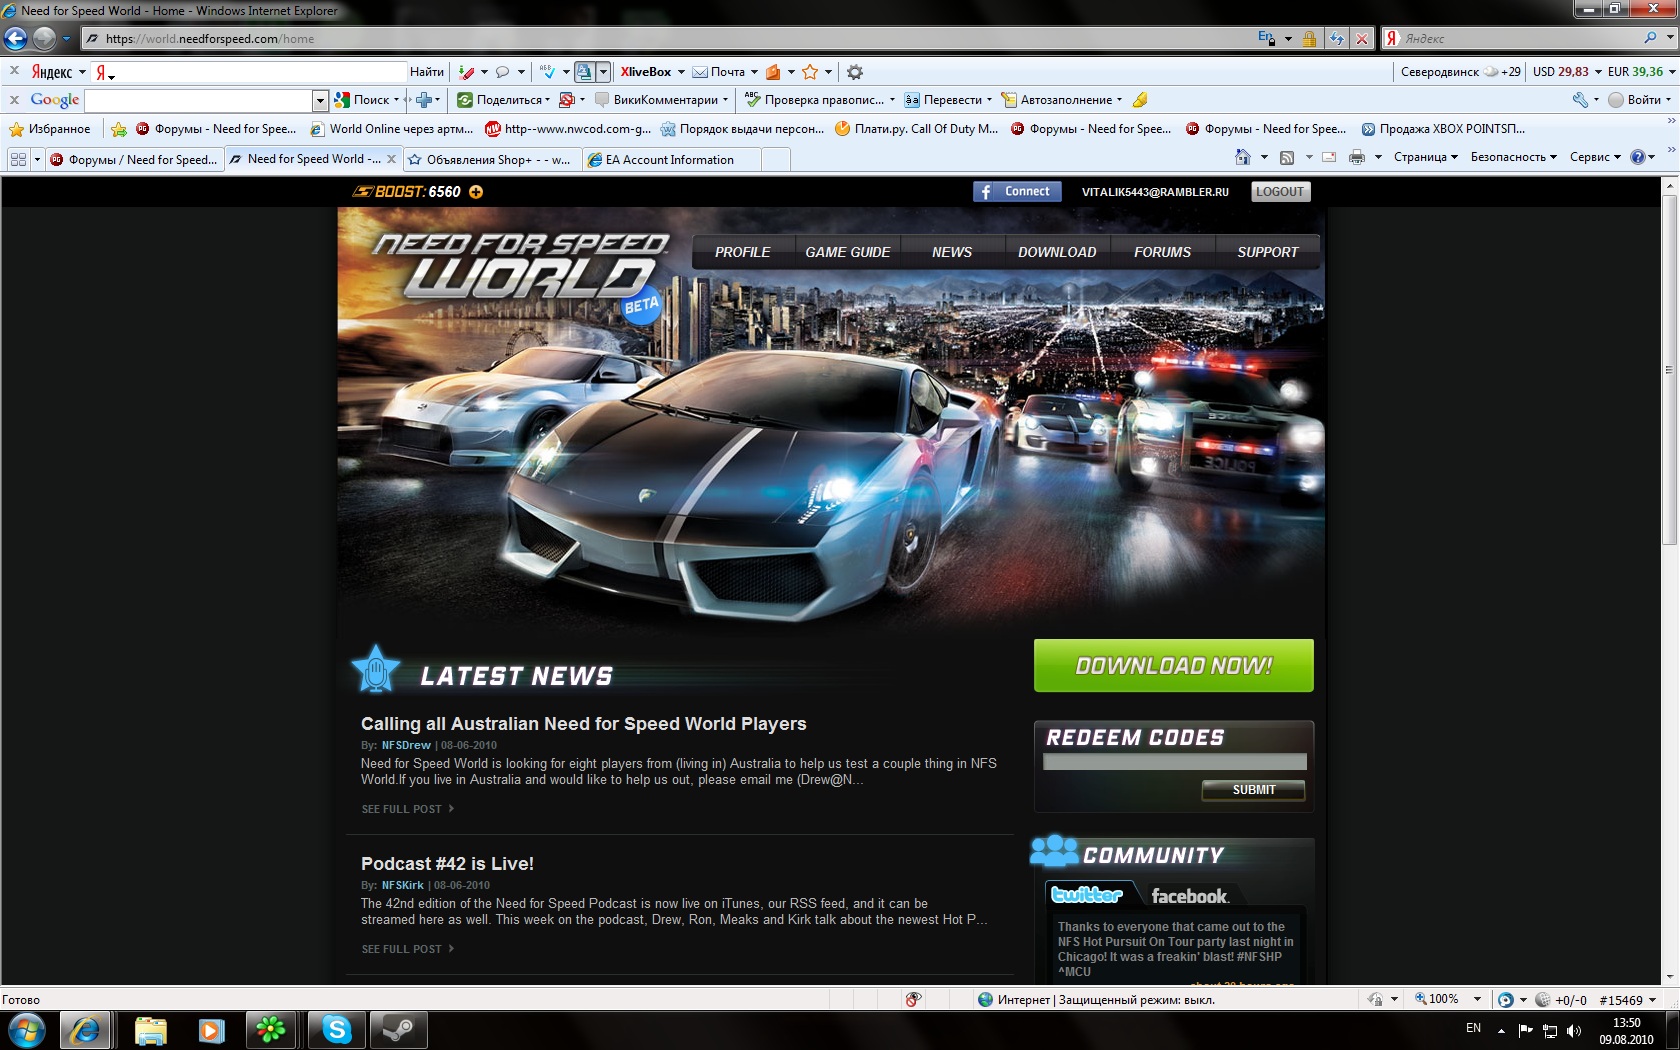Screen dimensions: 1680x1050
Task: Open the SUPPORT menu item
Action: (1268, 252)
